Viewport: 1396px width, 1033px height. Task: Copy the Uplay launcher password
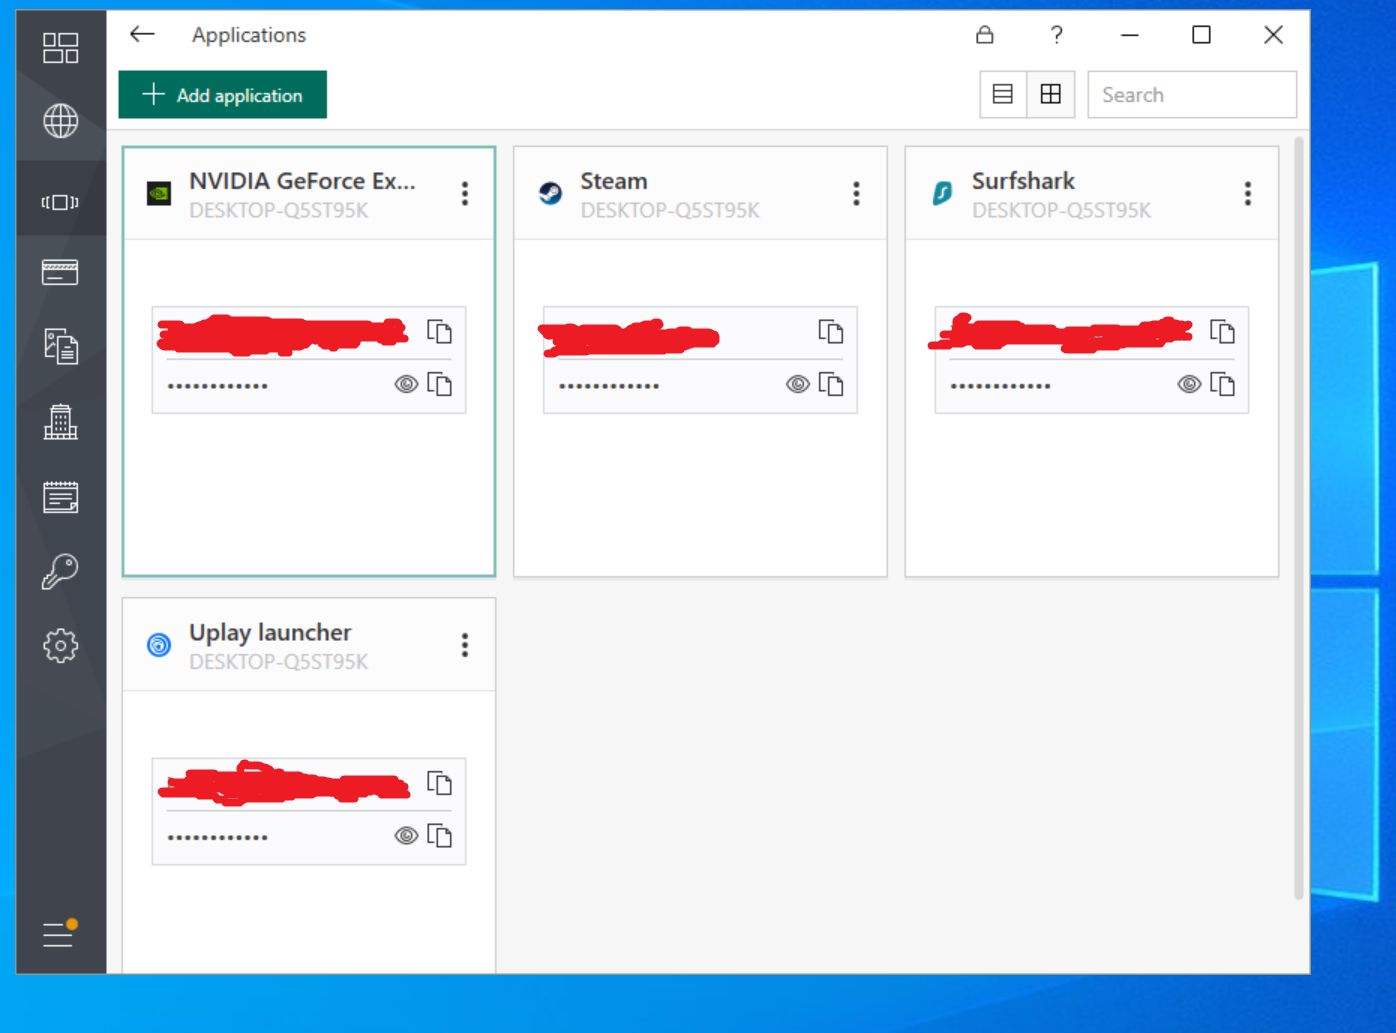[x=440, y=835]
